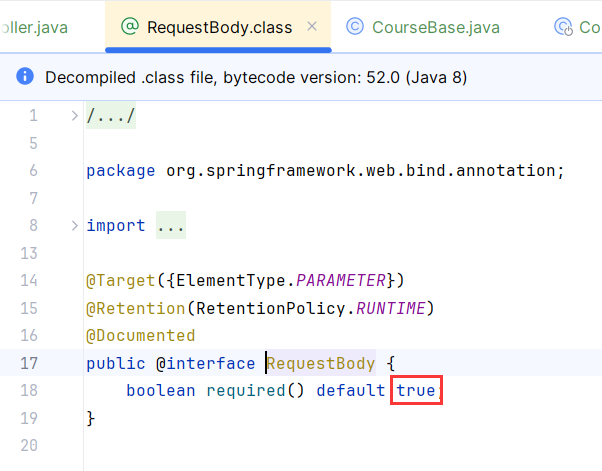Click the folded /.../ comment placeholder
Image resolution: width=602 pixels, height=471 pixels.
point(111,116)
